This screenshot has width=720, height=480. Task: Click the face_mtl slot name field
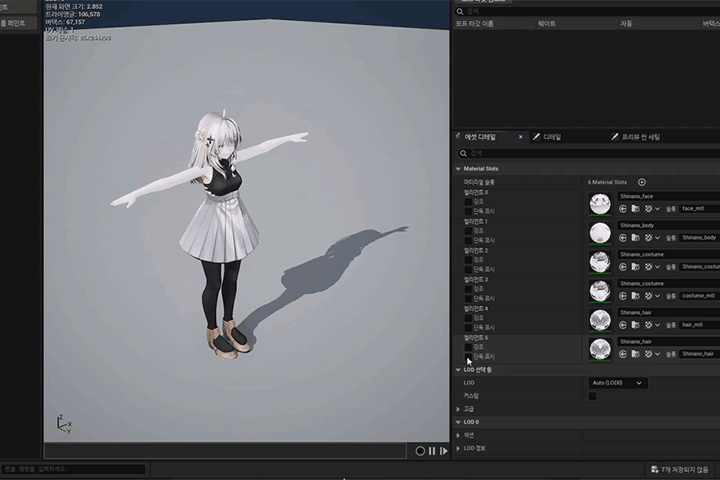coord(699,209)
